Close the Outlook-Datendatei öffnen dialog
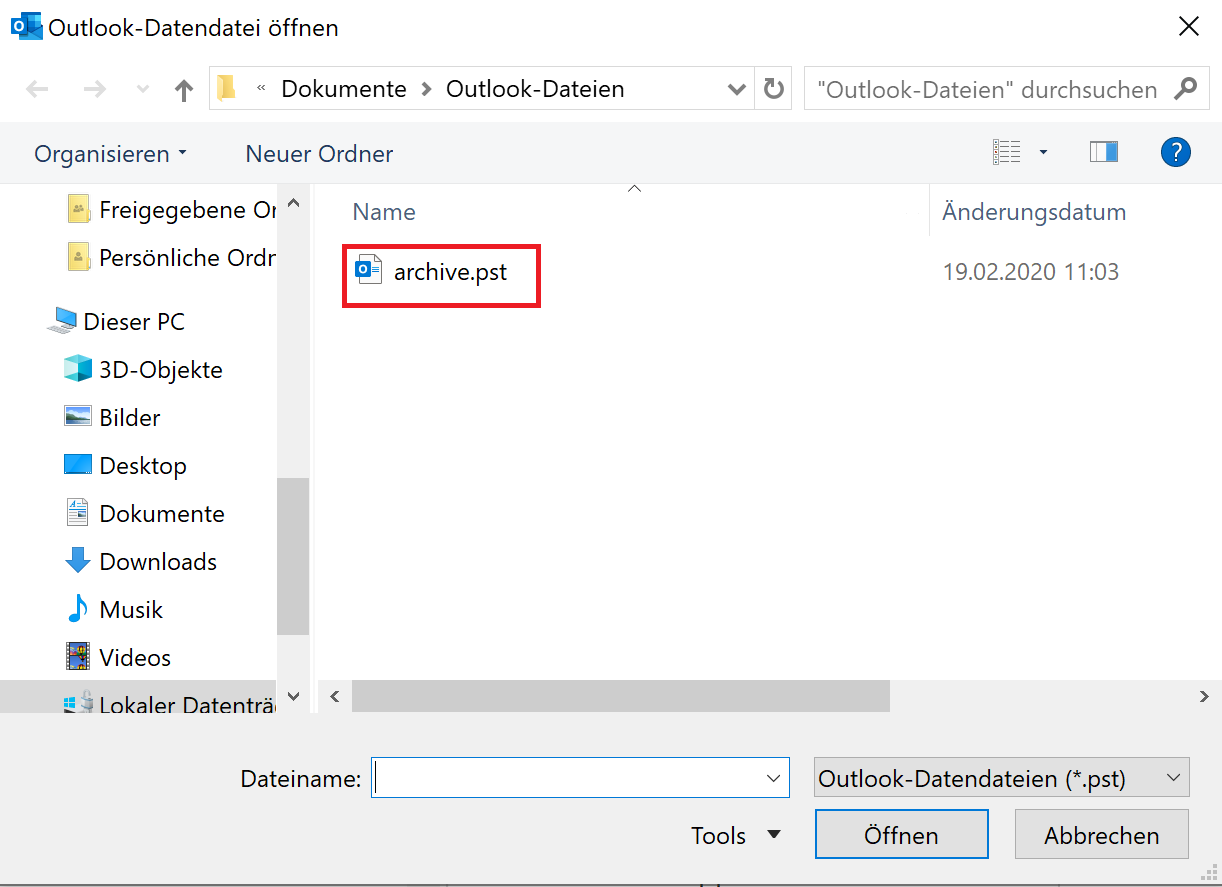Image resolution: width=1222 pixels, height=887 pixels. coord(1188,27)
